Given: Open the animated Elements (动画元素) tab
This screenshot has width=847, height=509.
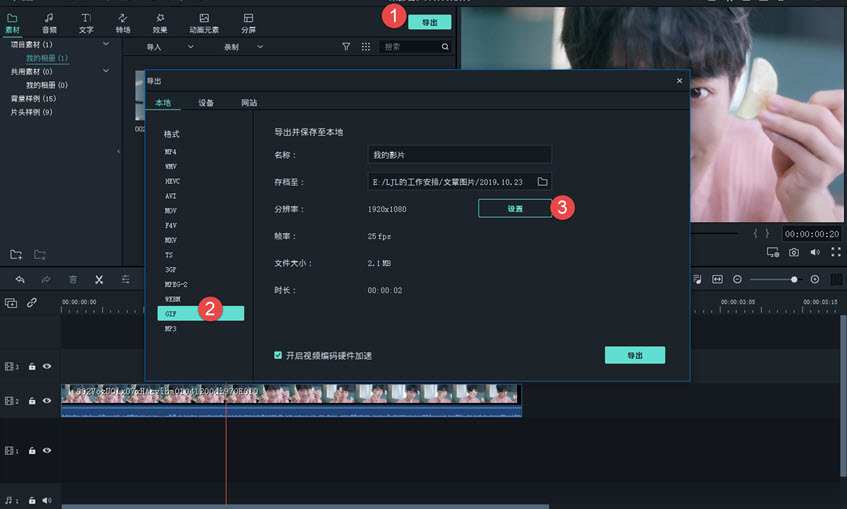Looking at the screenshot, I should [x=204, y=24].
